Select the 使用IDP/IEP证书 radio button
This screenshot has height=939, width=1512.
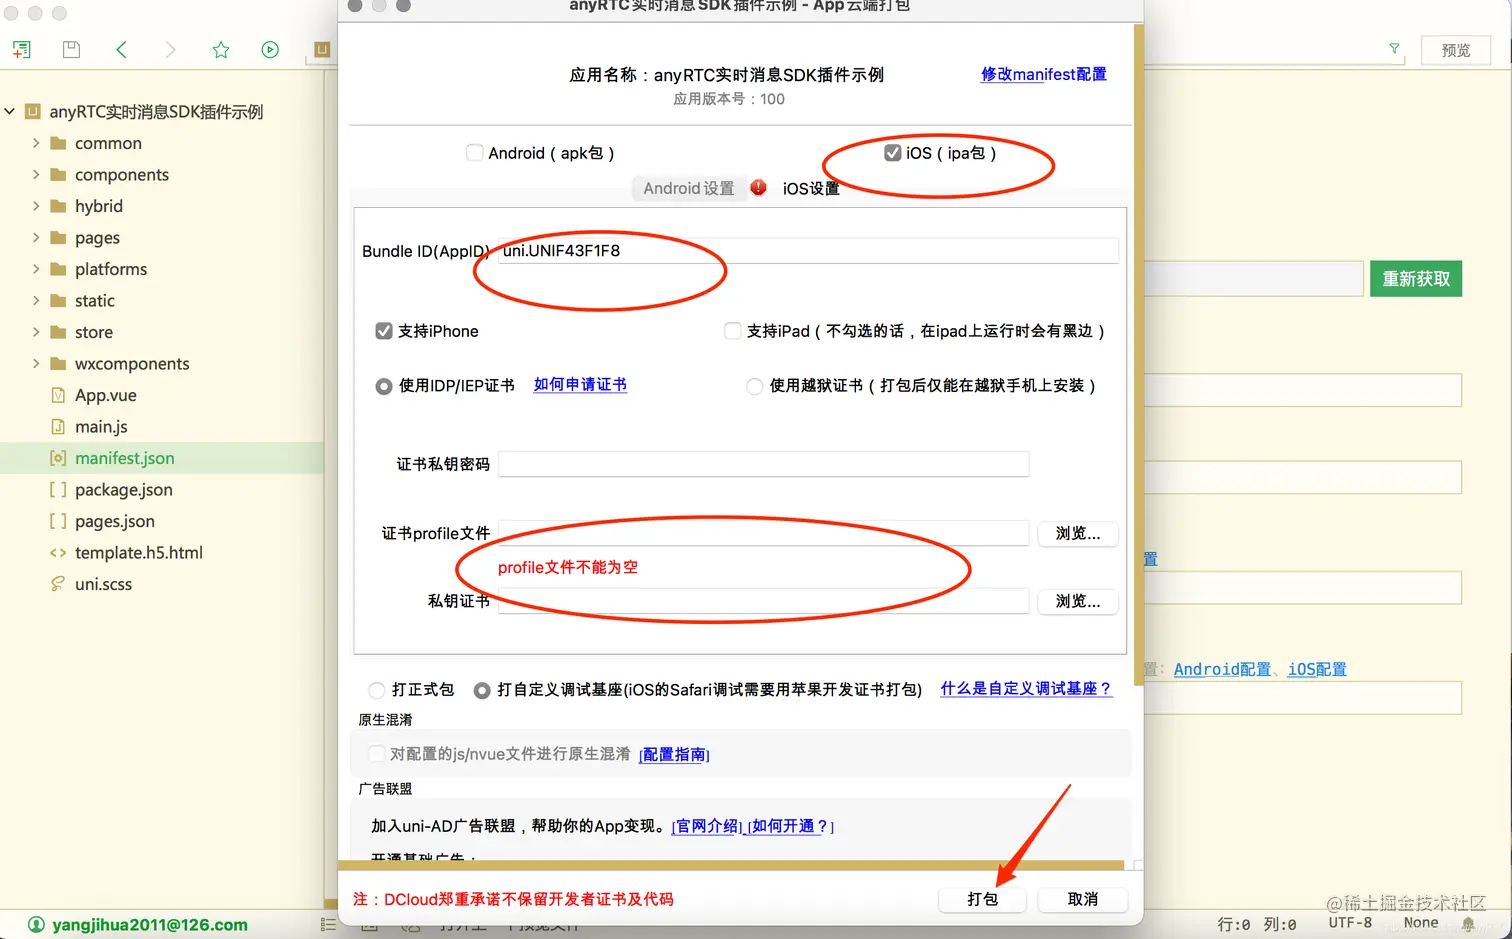pos(384,386)
